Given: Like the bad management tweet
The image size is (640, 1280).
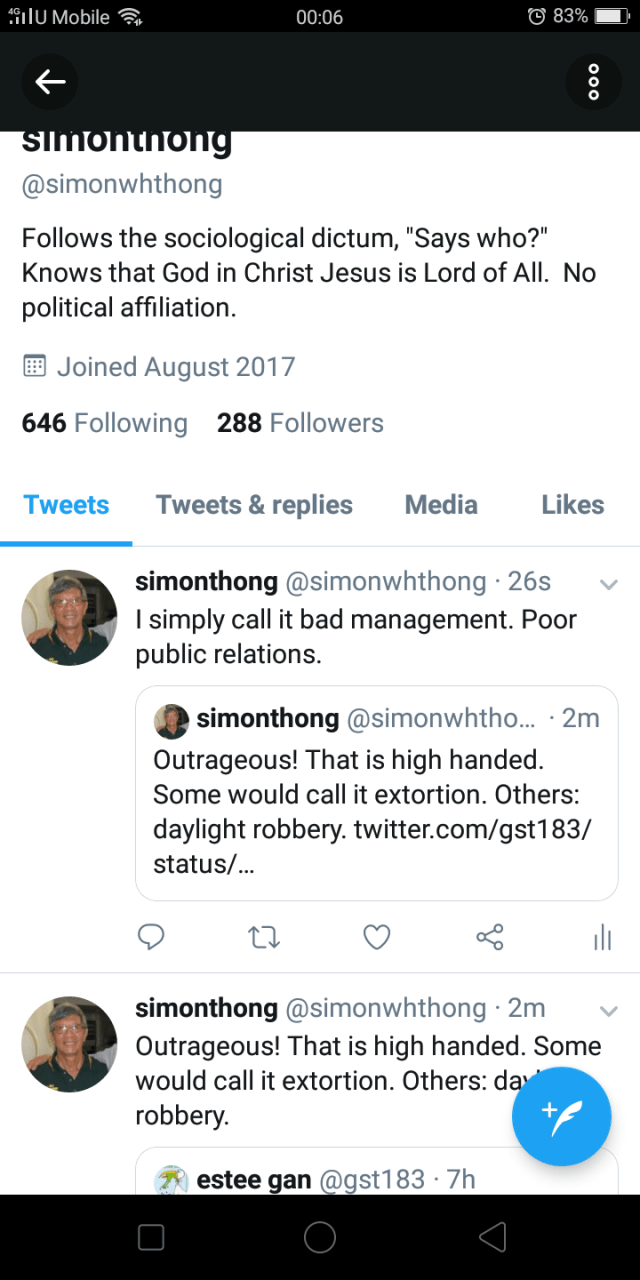Looking at the screenshot, I should click(x=376, y=937).
